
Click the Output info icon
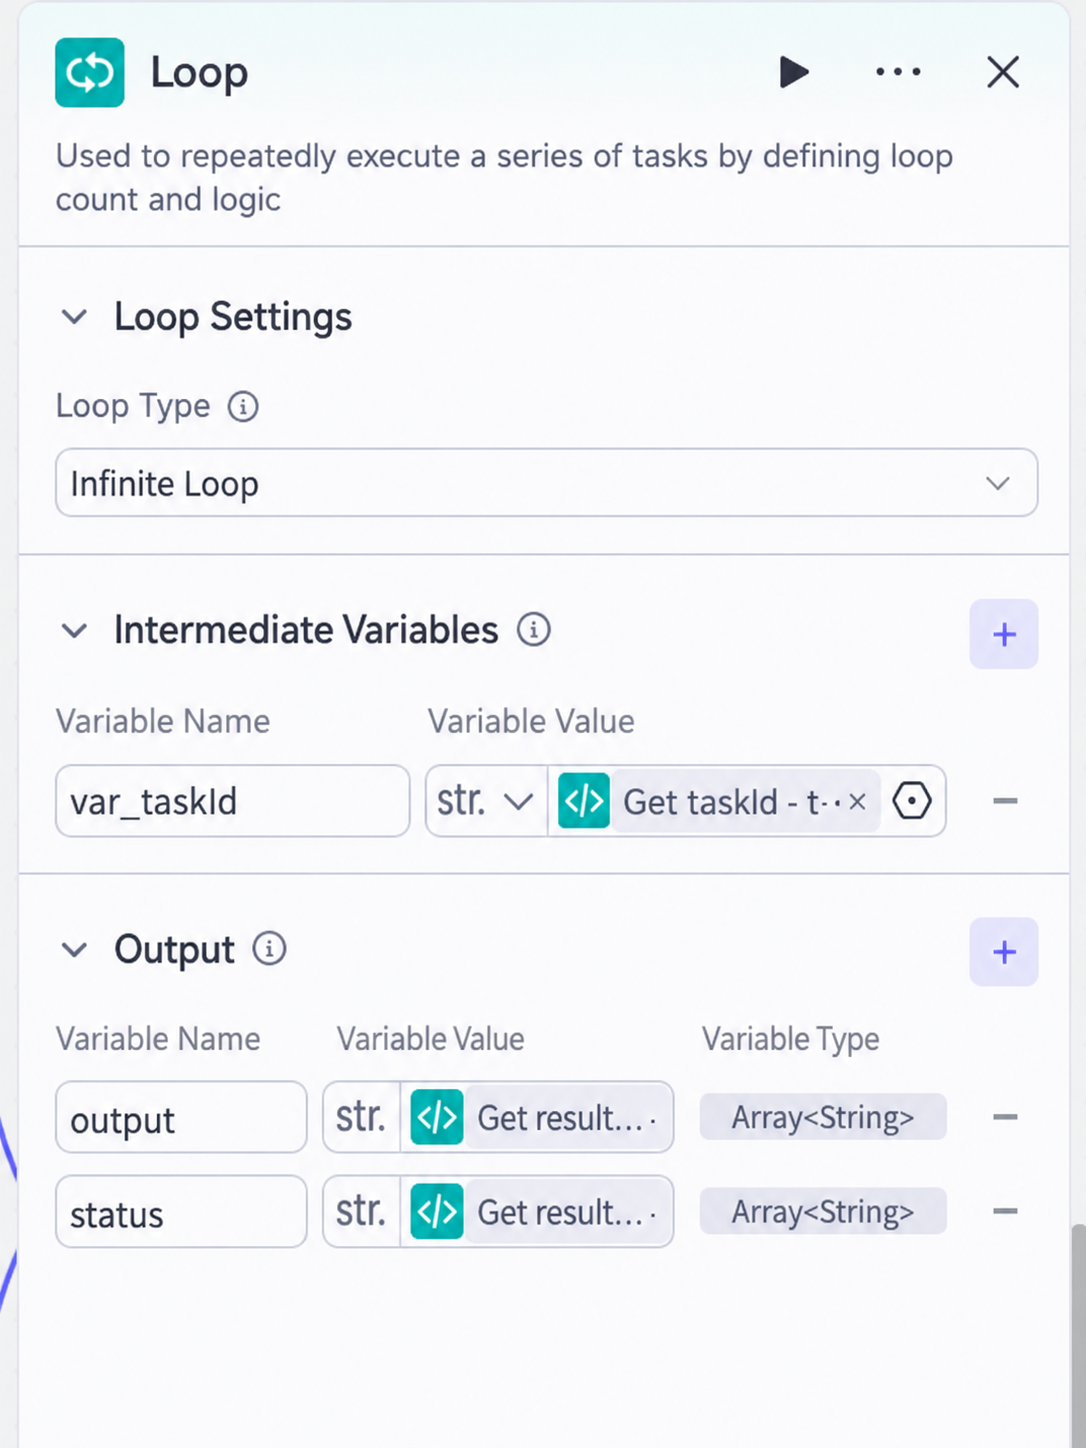tap(269, 948)
